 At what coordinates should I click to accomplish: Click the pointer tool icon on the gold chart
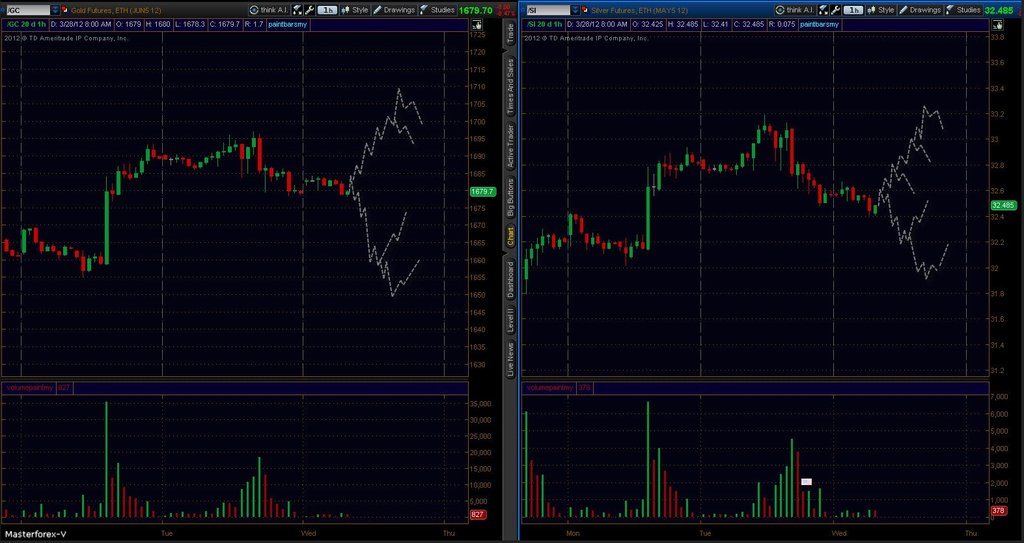pyautogui.click(x=477, y=25)
